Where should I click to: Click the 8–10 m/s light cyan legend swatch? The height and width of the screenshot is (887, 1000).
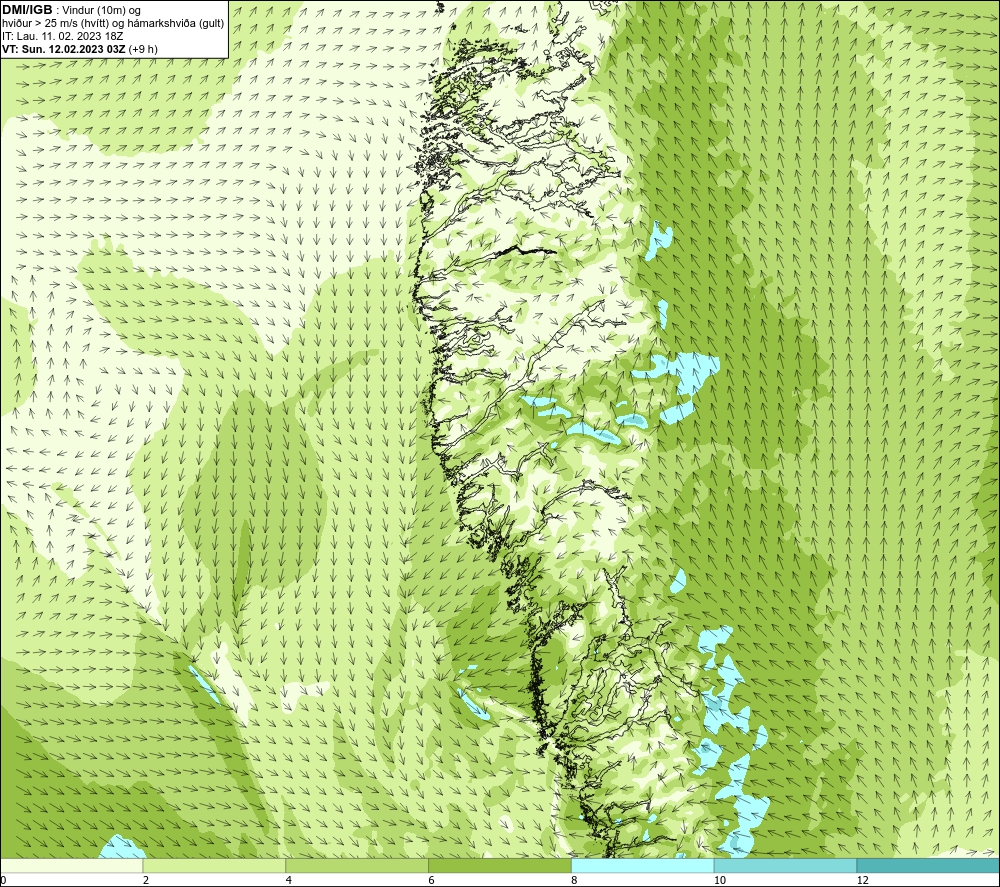pos(643,865)
